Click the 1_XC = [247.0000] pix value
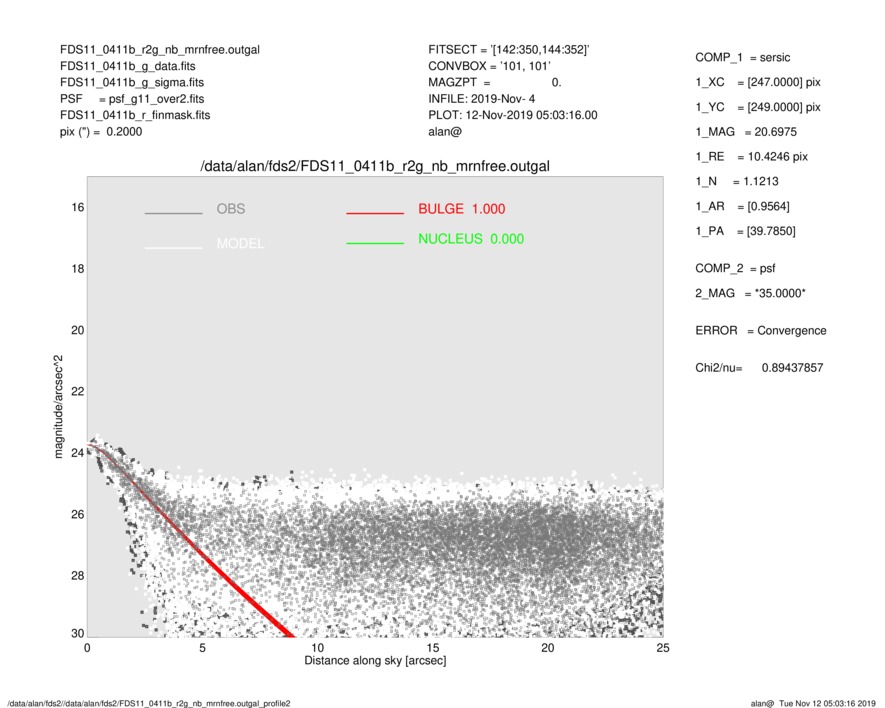885x708 pixels. click(x=757, y=82)
